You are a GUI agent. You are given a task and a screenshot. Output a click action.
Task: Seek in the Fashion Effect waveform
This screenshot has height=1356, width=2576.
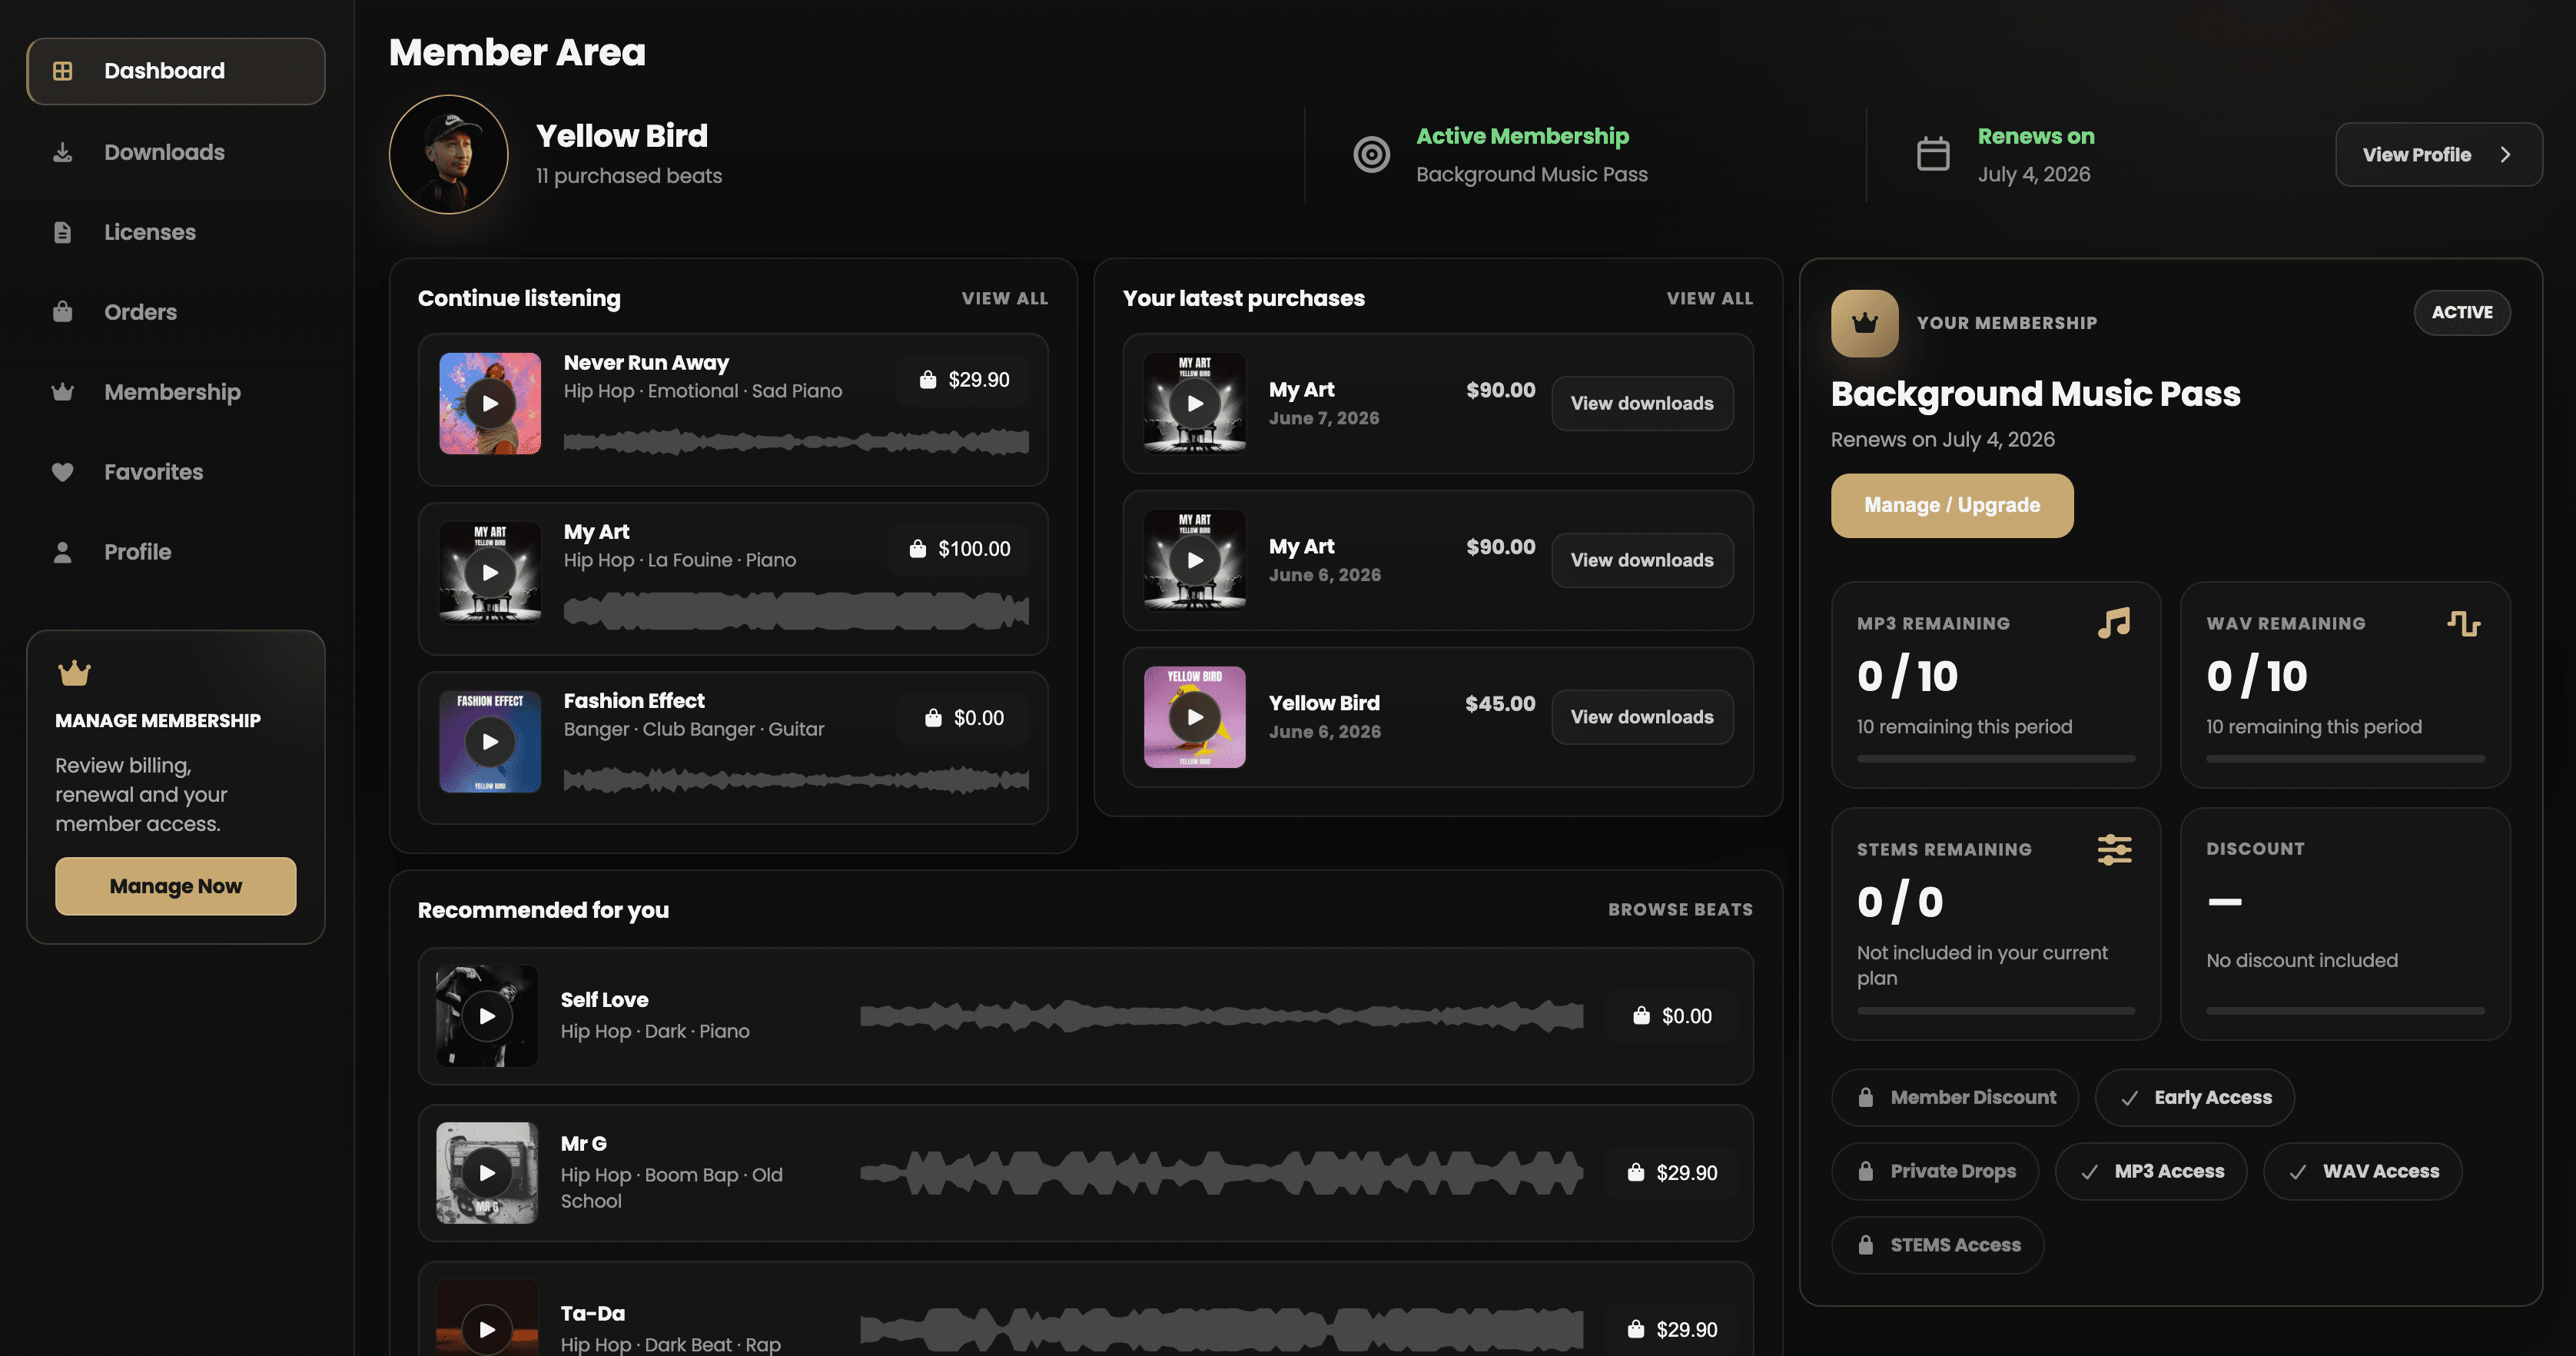tap(796, 779)
